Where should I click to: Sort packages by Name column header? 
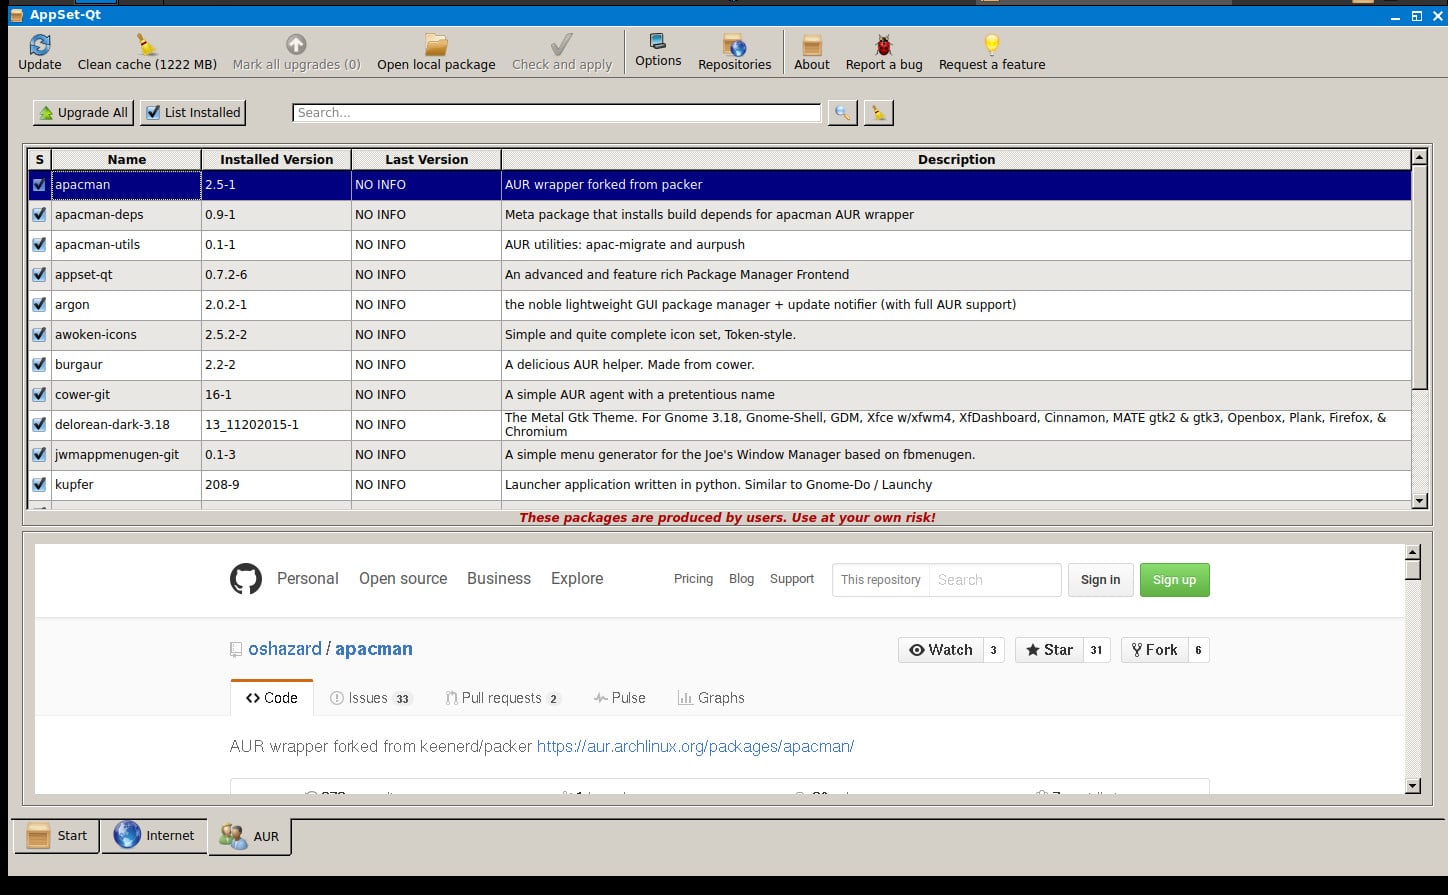pos(126,159)
